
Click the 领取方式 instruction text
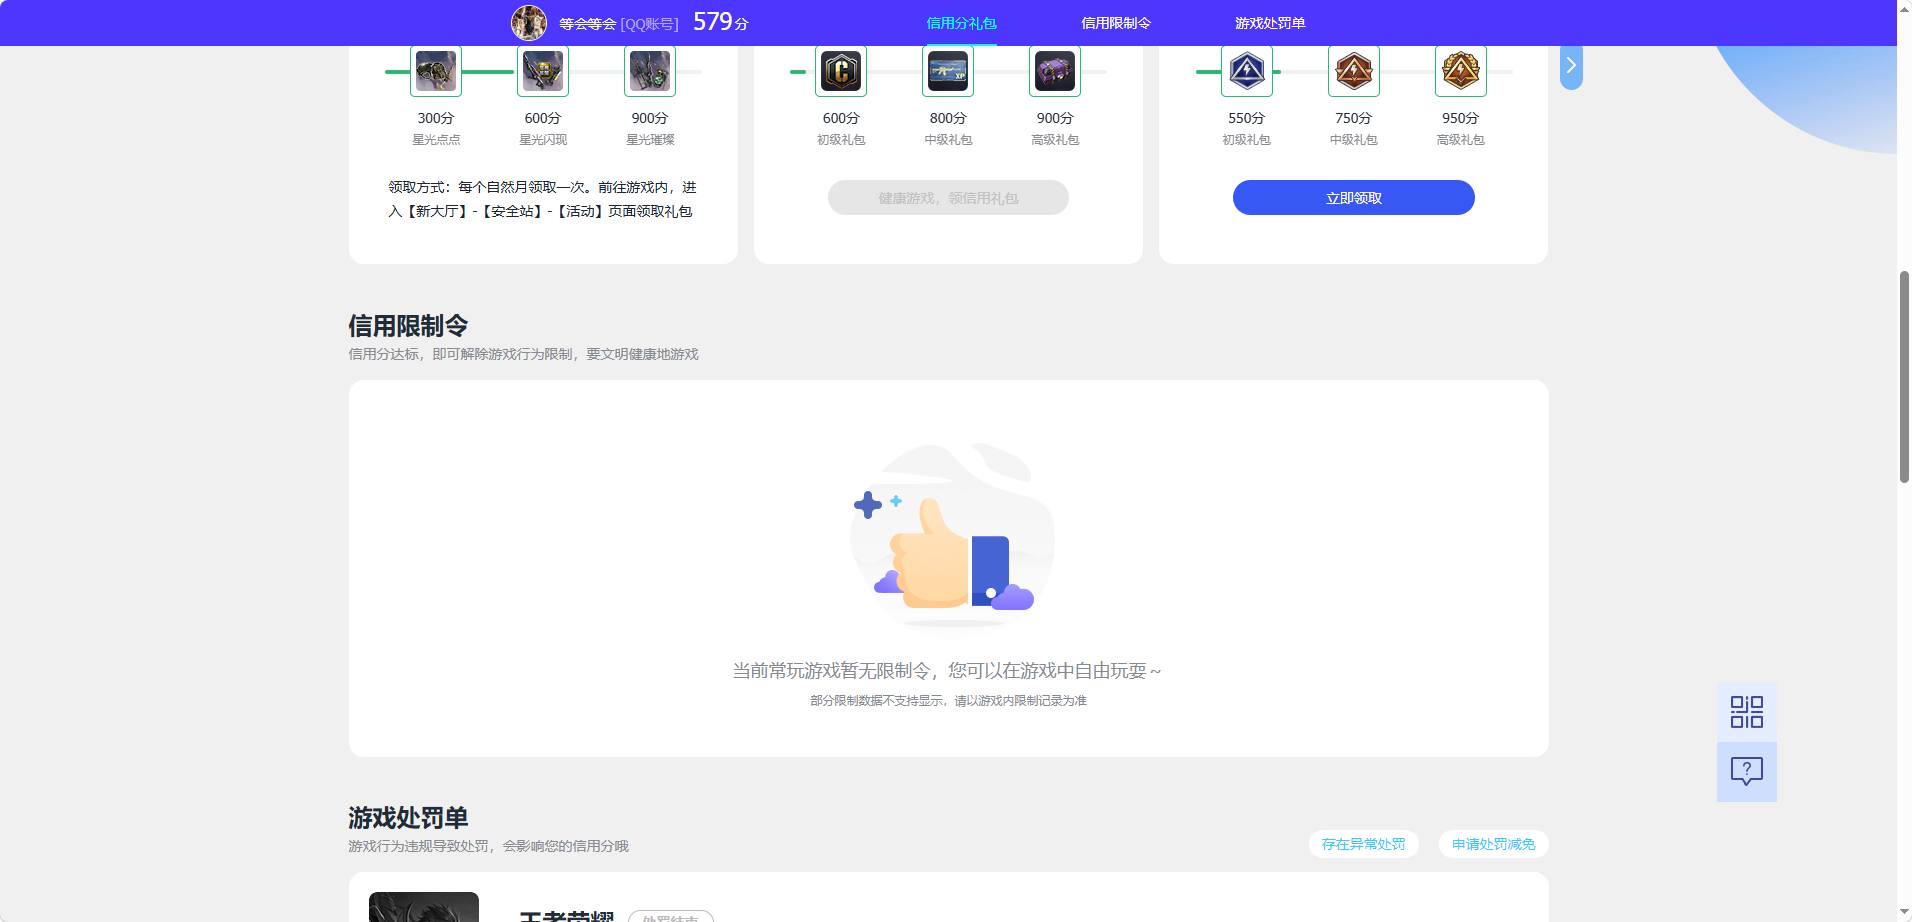(542, 199)
